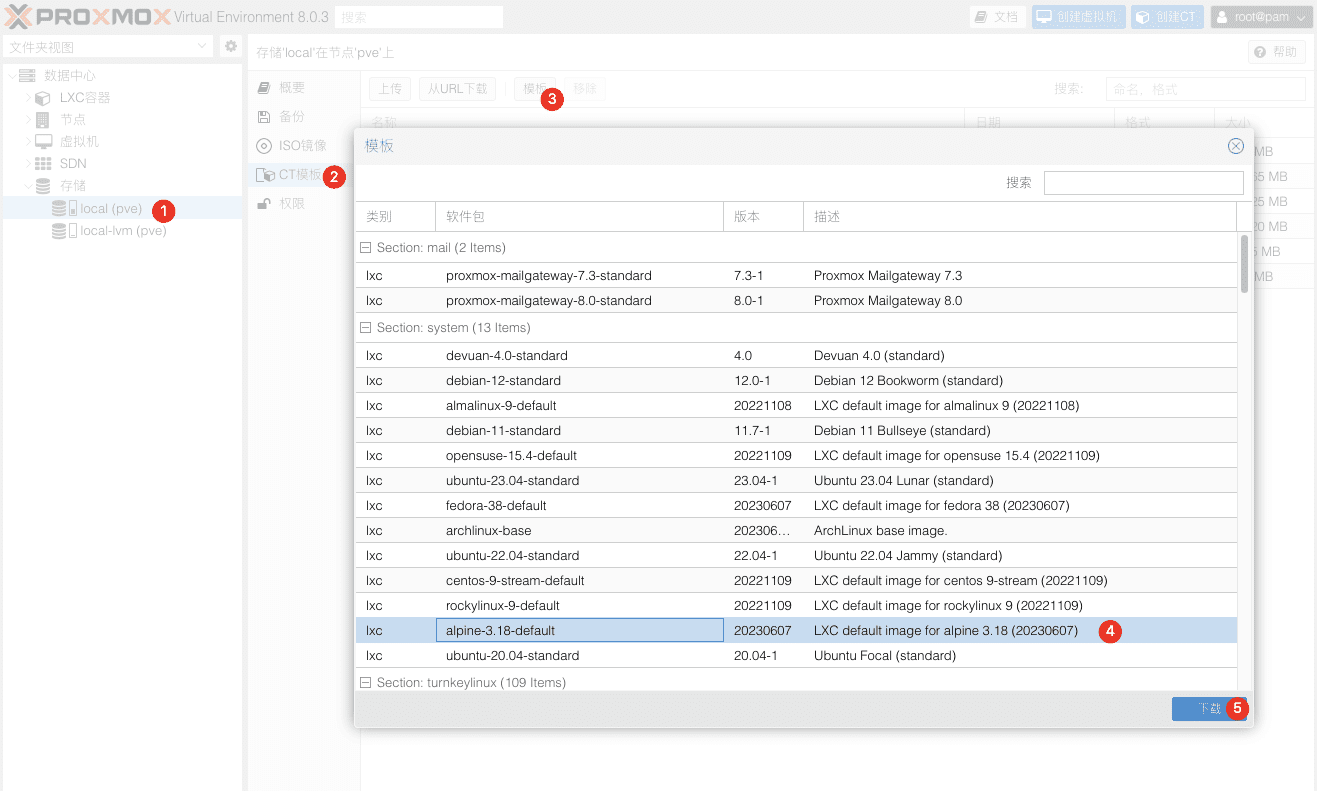Expand the 虚拟机 tree node
This screenshot has width=1317, height=791.
(27, 142)
